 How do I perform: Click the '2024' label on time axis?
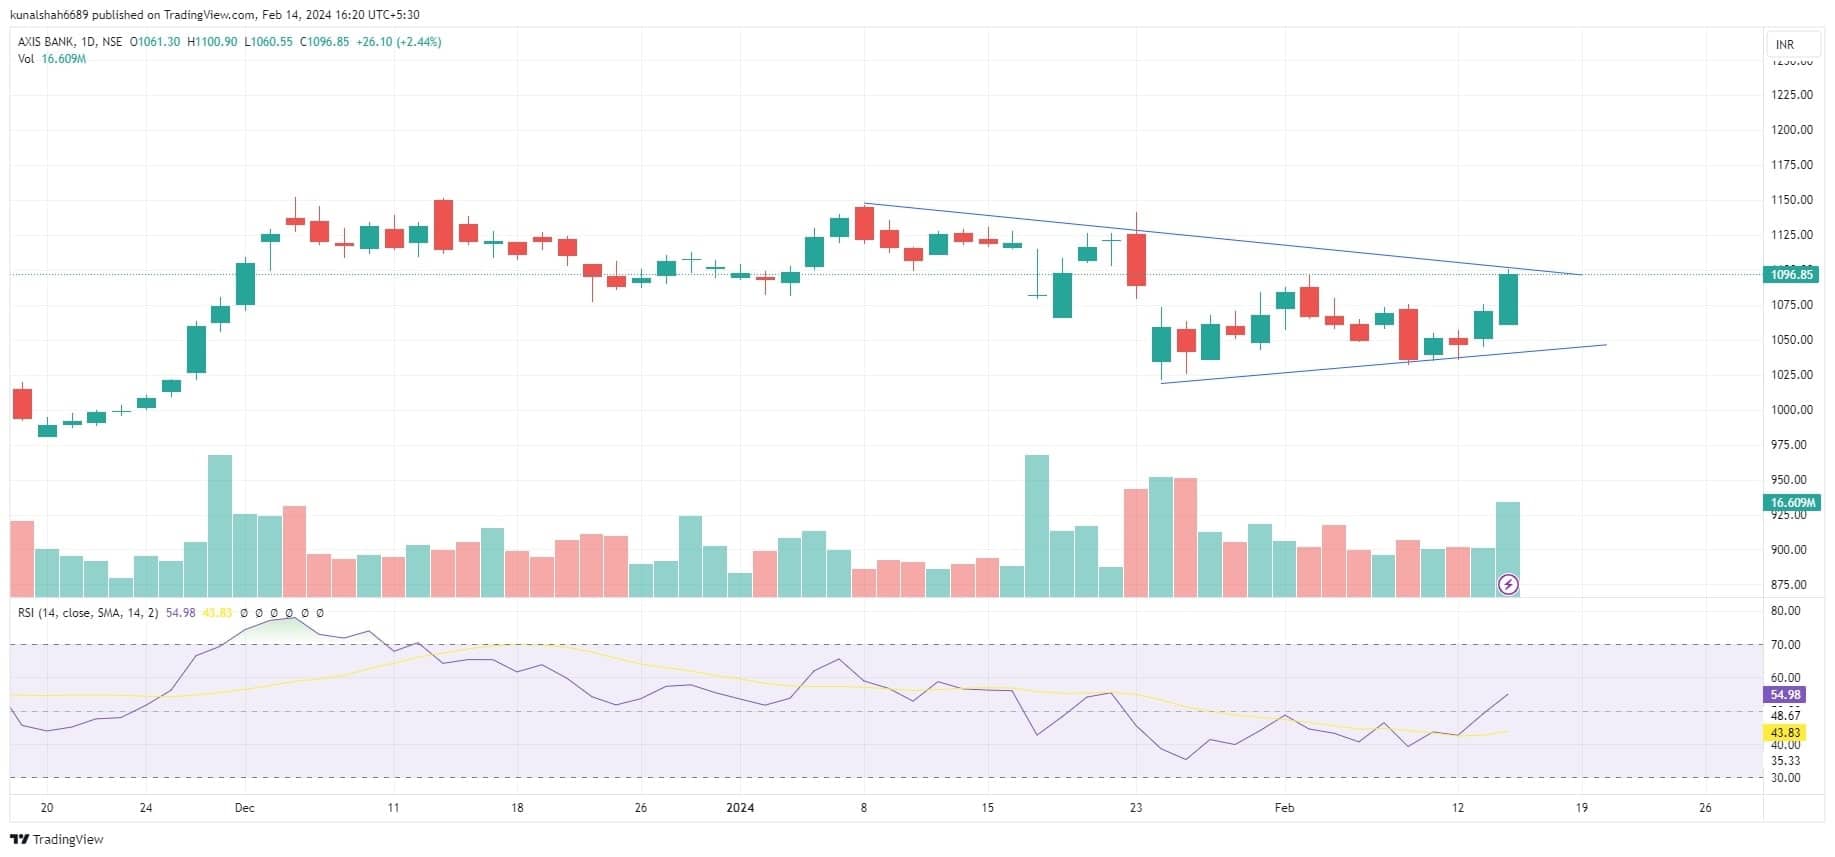tap(740, 808)
